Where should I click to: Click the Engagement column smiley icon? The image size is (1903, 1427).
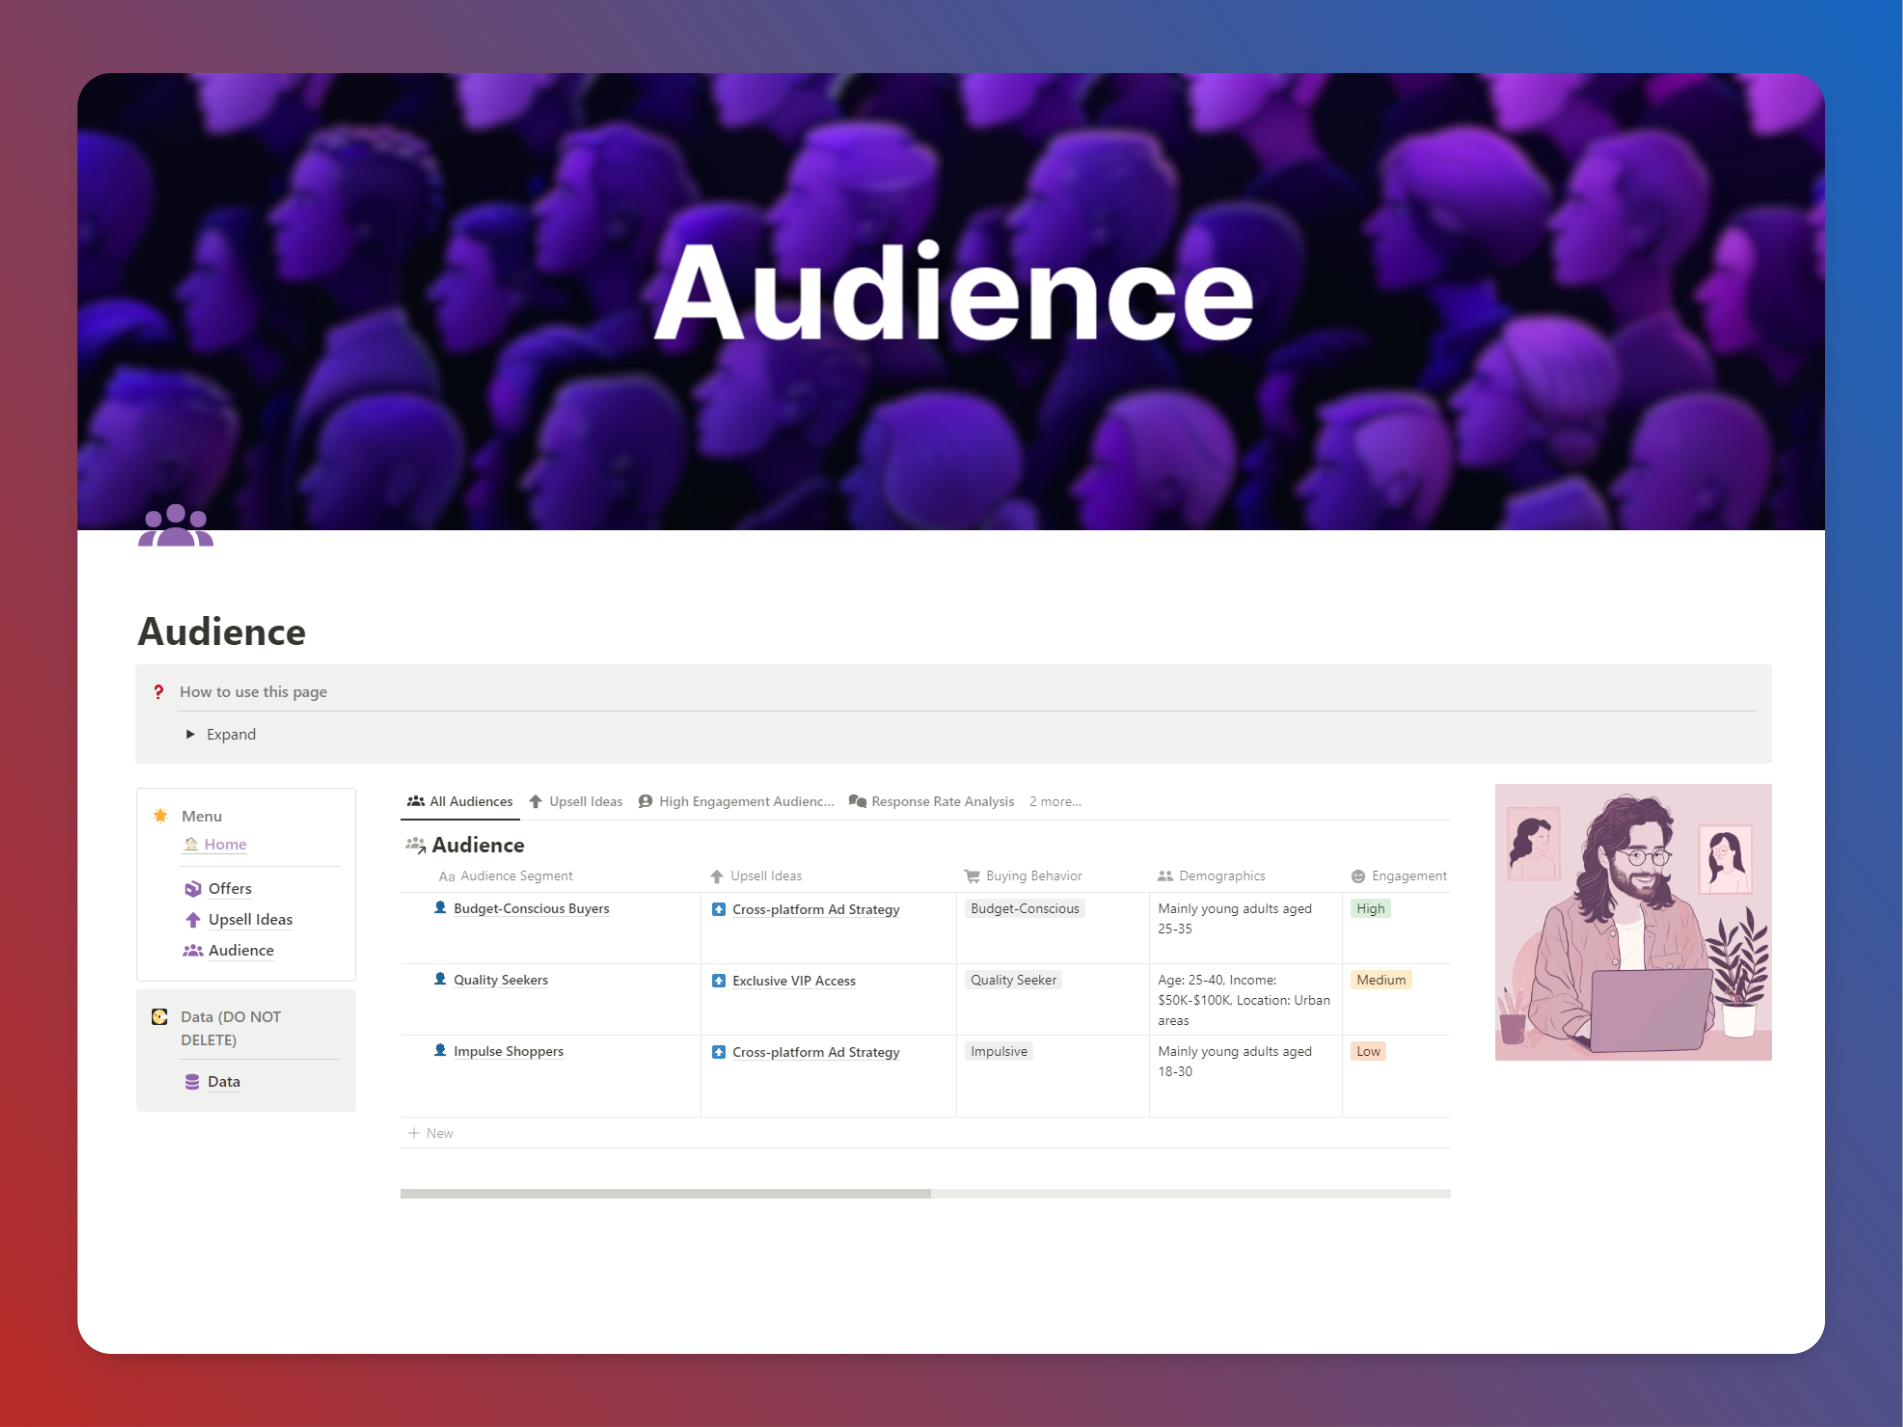point(1358,876)
